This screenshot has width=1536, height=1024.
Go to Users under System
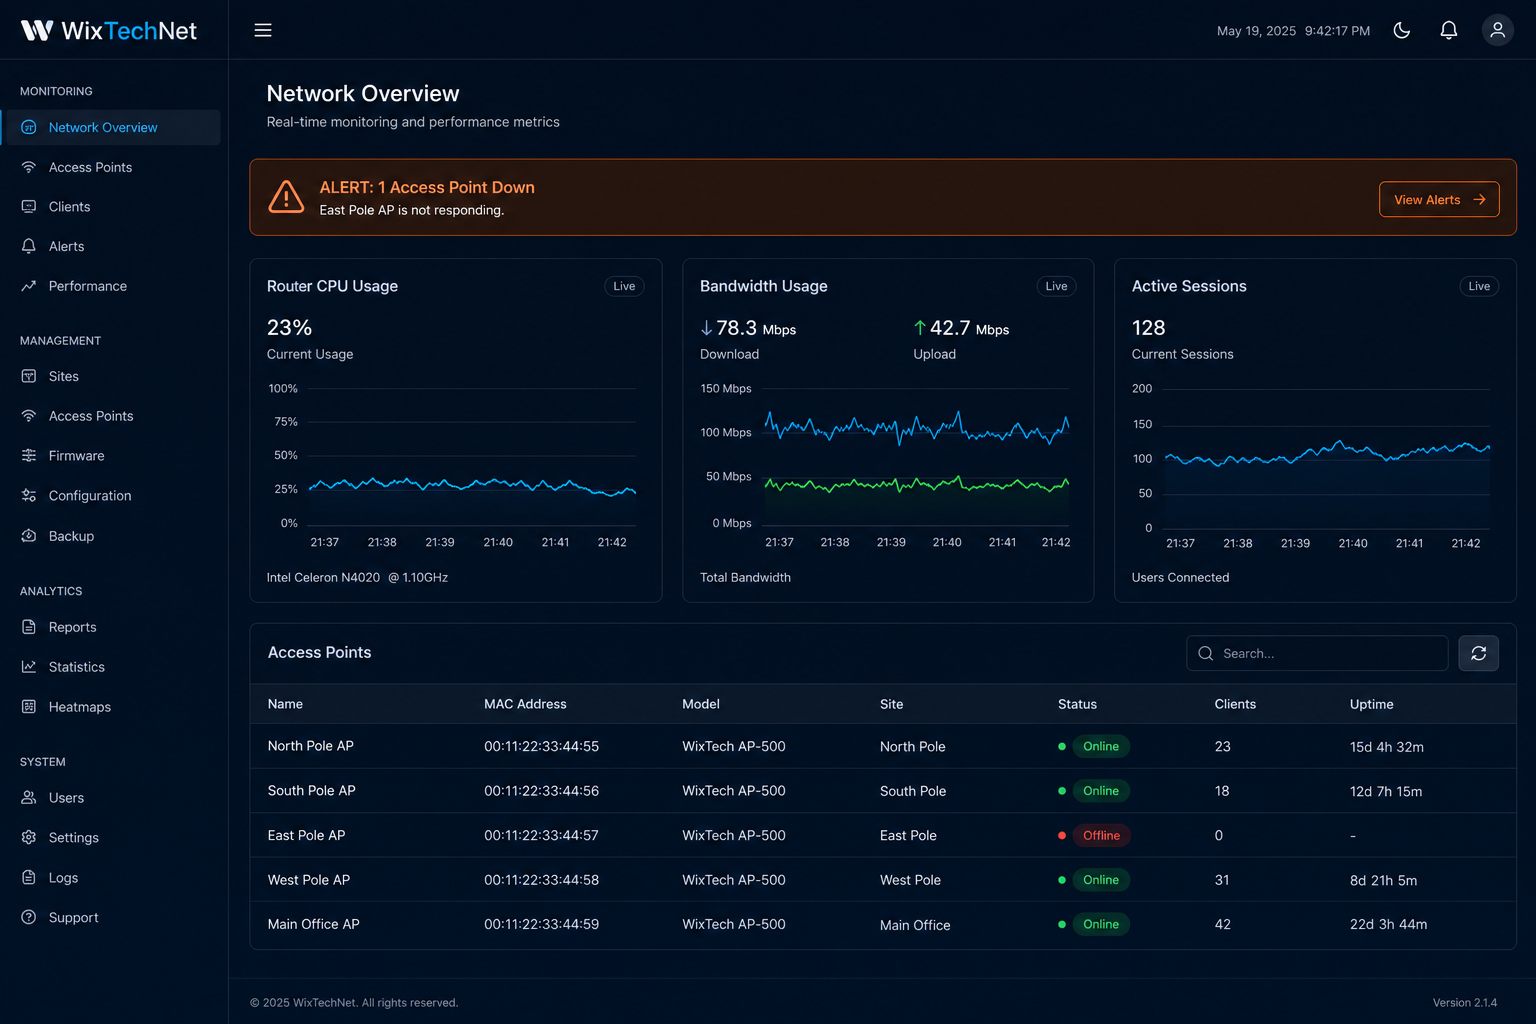(66, 798)
